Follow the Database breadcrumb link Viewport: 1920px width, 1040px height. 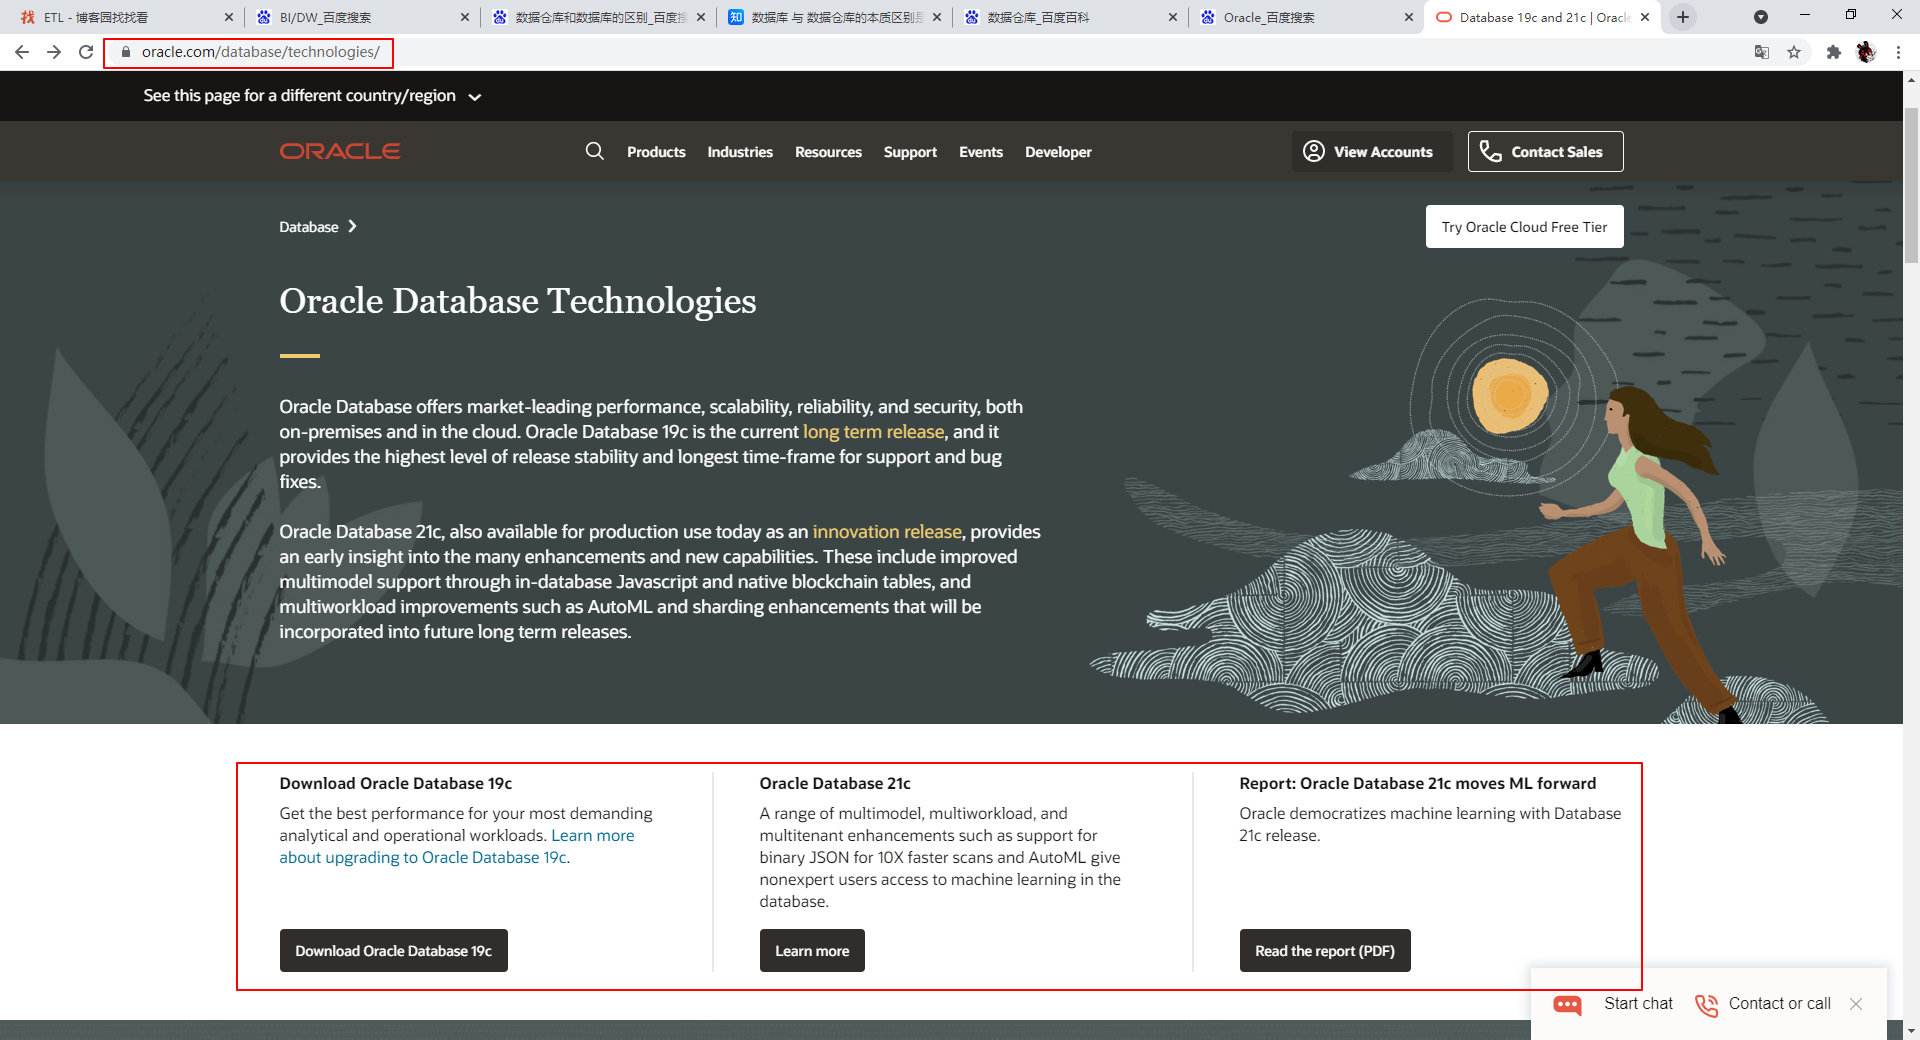(309, 227)
